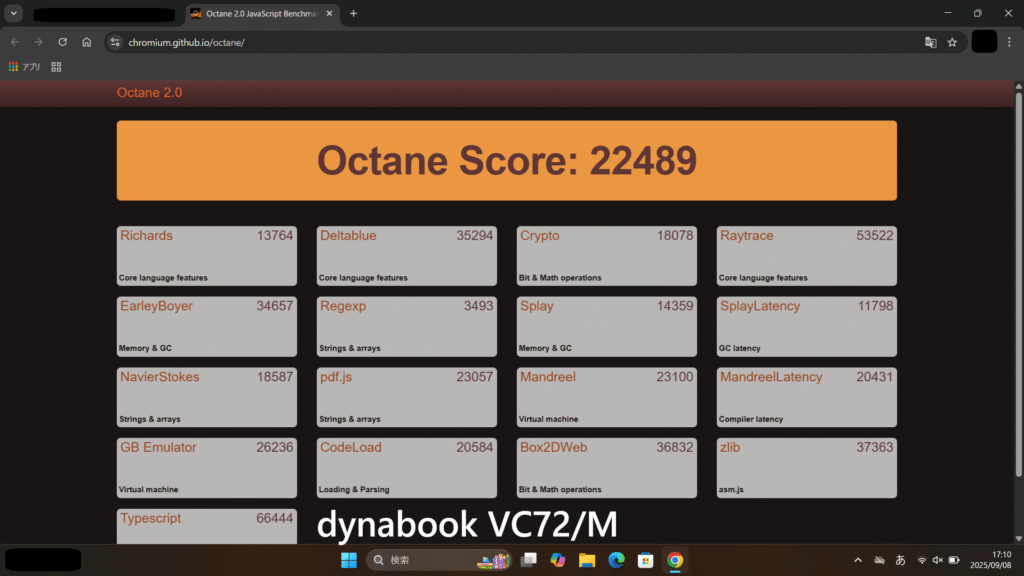Close the Octane 2.0 browser tab
This screenshot has height=576, width=1024.
tap(329, 14)
